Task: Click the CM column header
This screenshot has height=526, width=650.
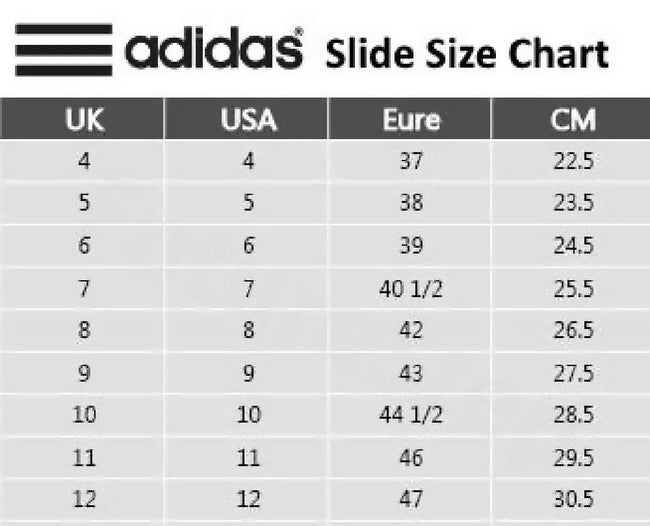Action: [x=573, y=121]
